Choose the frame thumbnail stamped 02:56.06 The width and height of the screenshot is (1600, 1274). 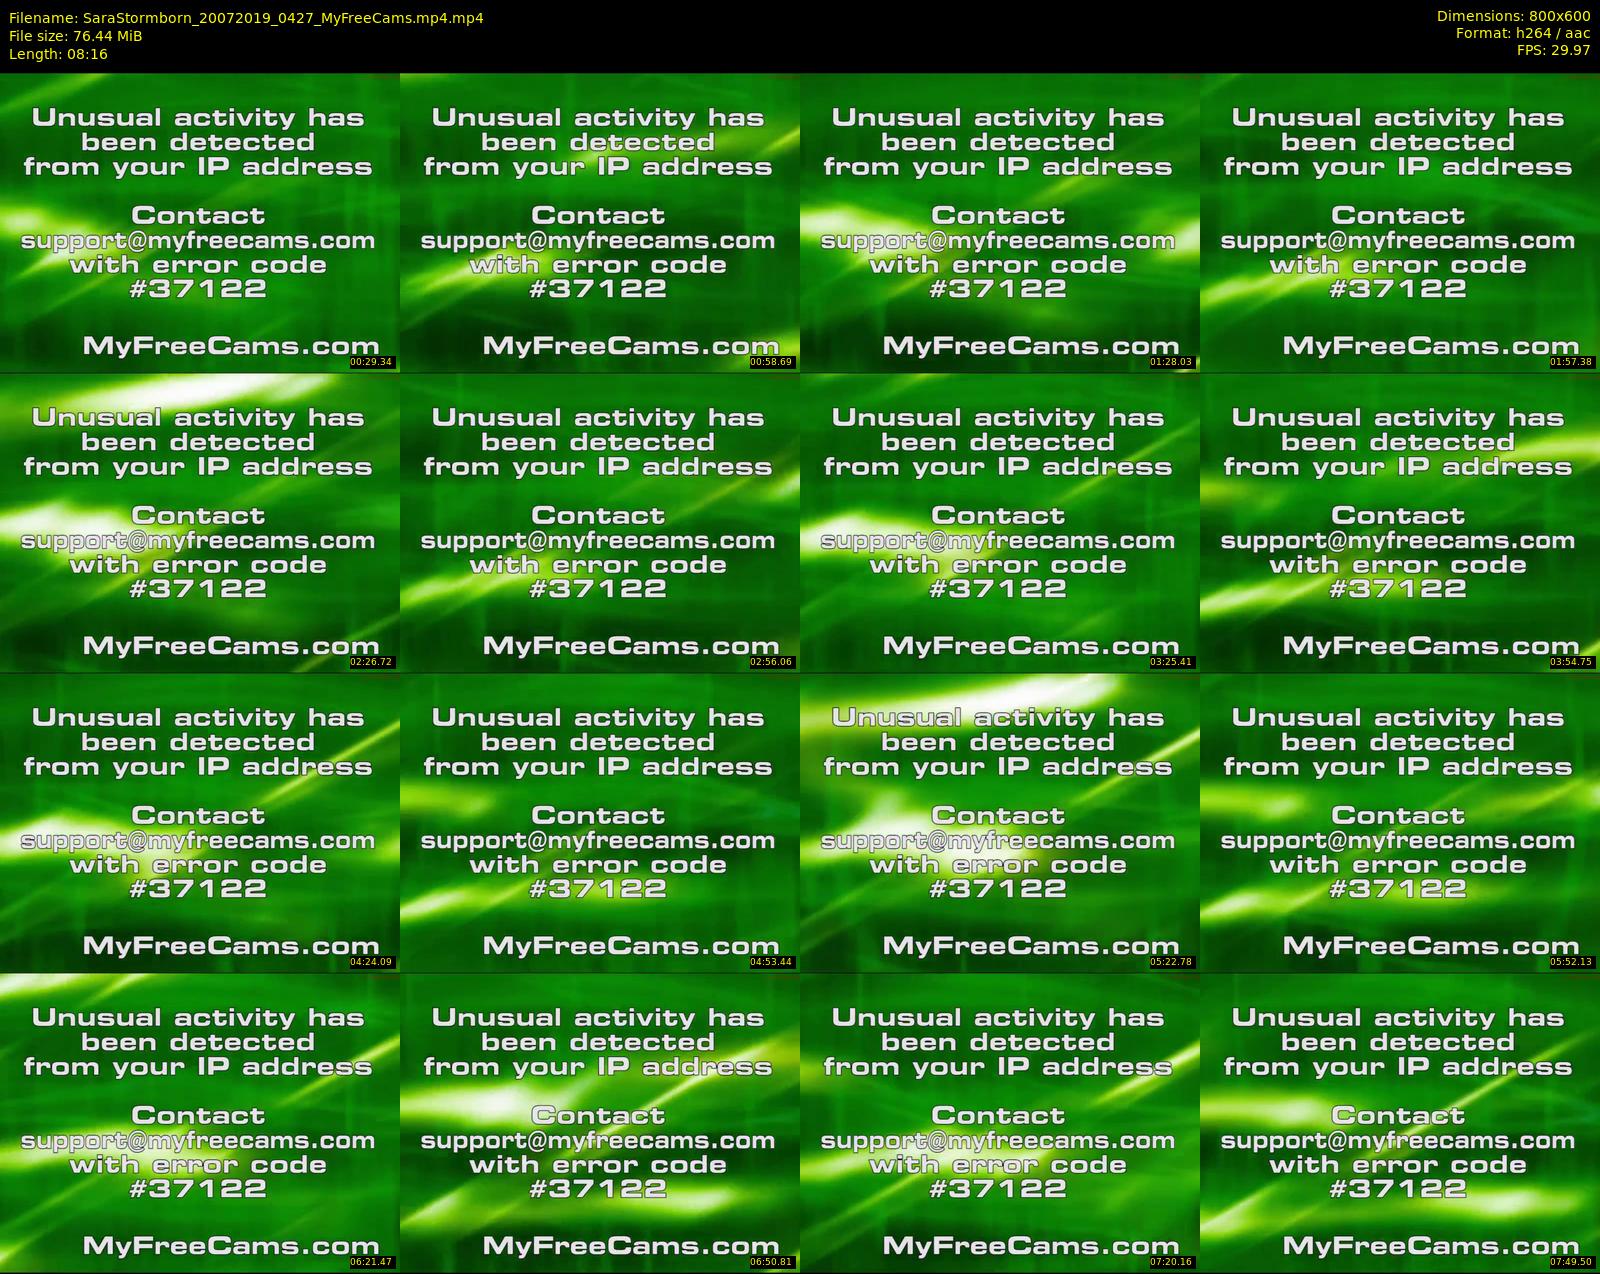[x=600, y=522]
